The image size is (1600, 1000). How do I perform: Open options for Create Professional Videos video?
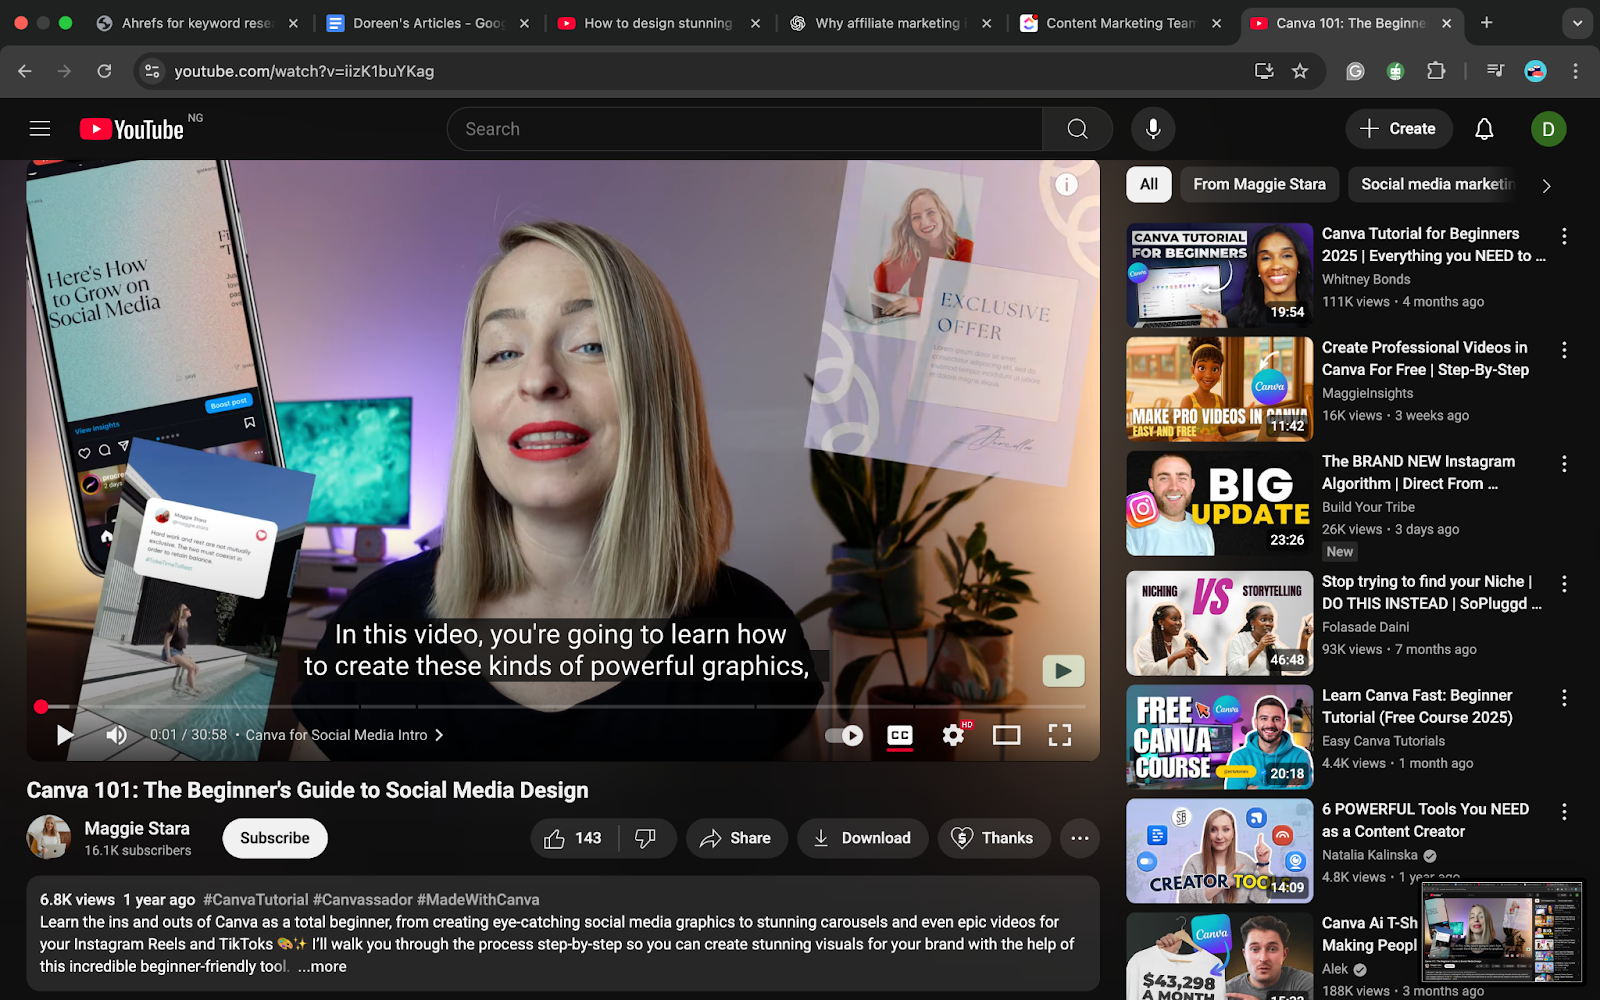click(1564, 350)
